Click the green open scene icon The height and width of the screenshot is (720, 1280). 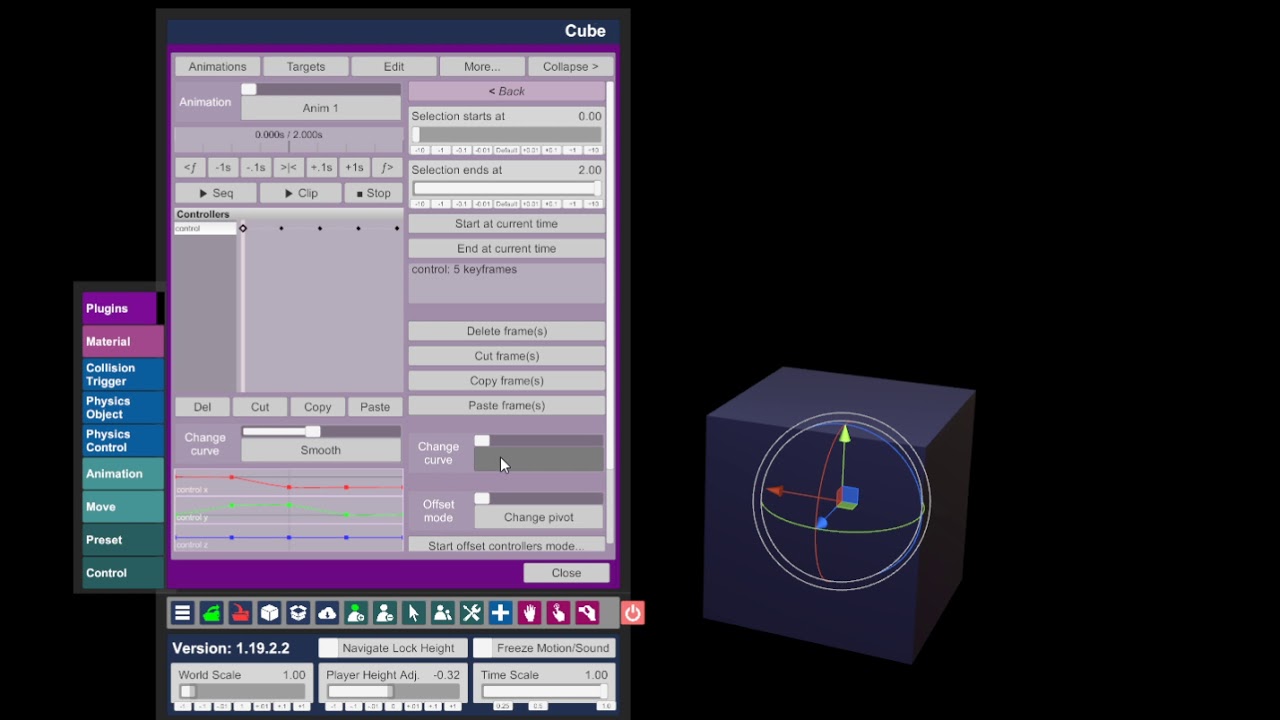click(211, 613)
